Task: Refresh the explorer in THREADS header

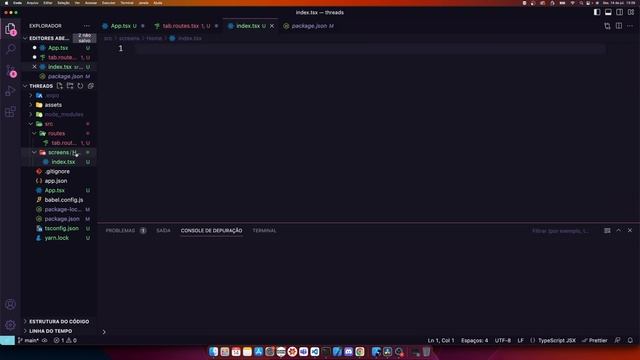Action: 80,86
